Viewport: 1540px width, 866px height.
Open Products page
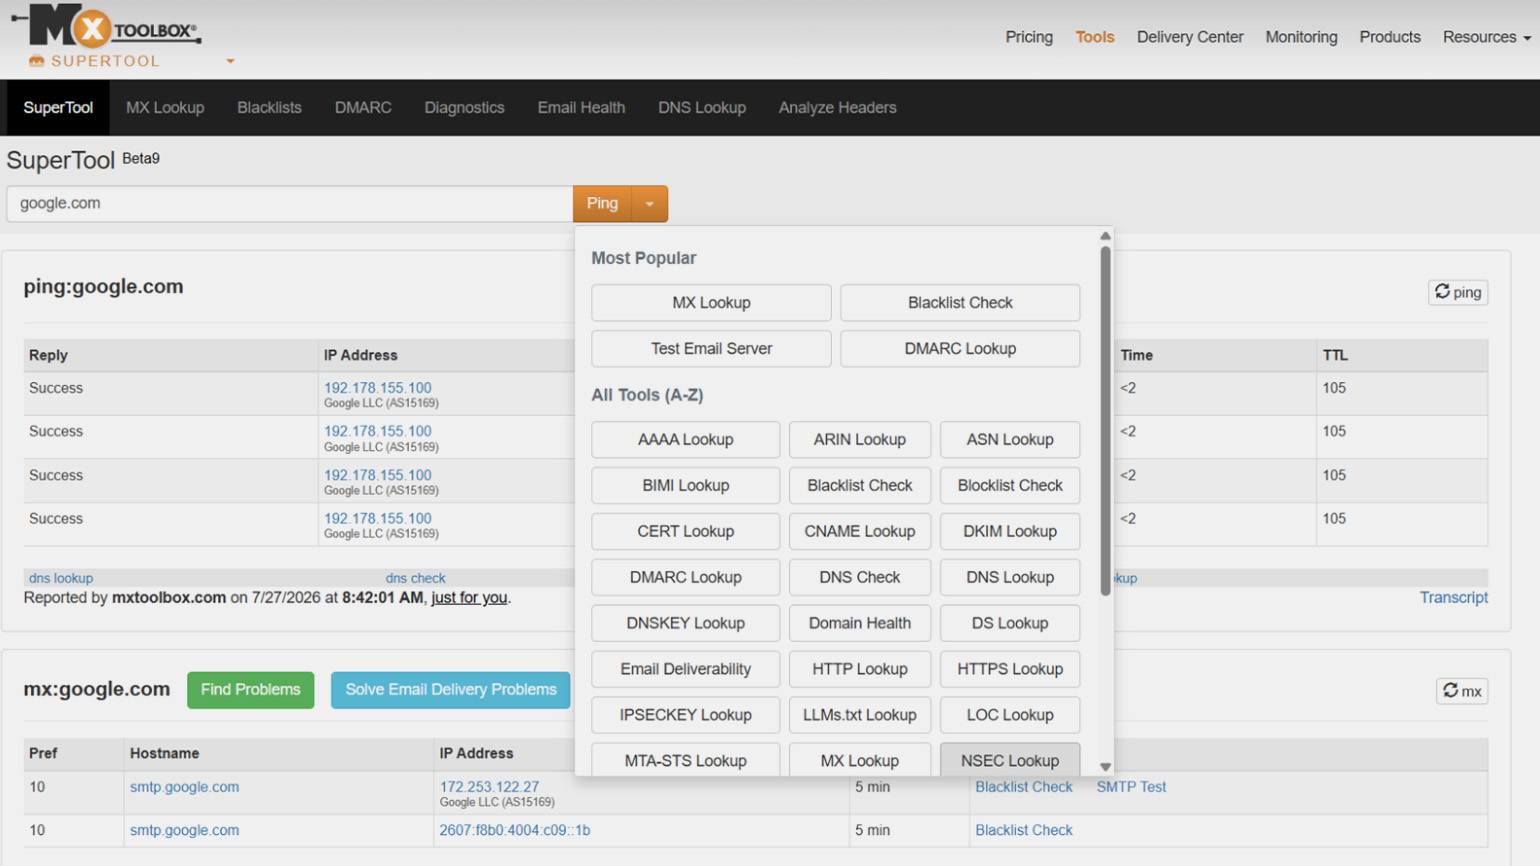pyautogui.click(x=1390, y=37)
